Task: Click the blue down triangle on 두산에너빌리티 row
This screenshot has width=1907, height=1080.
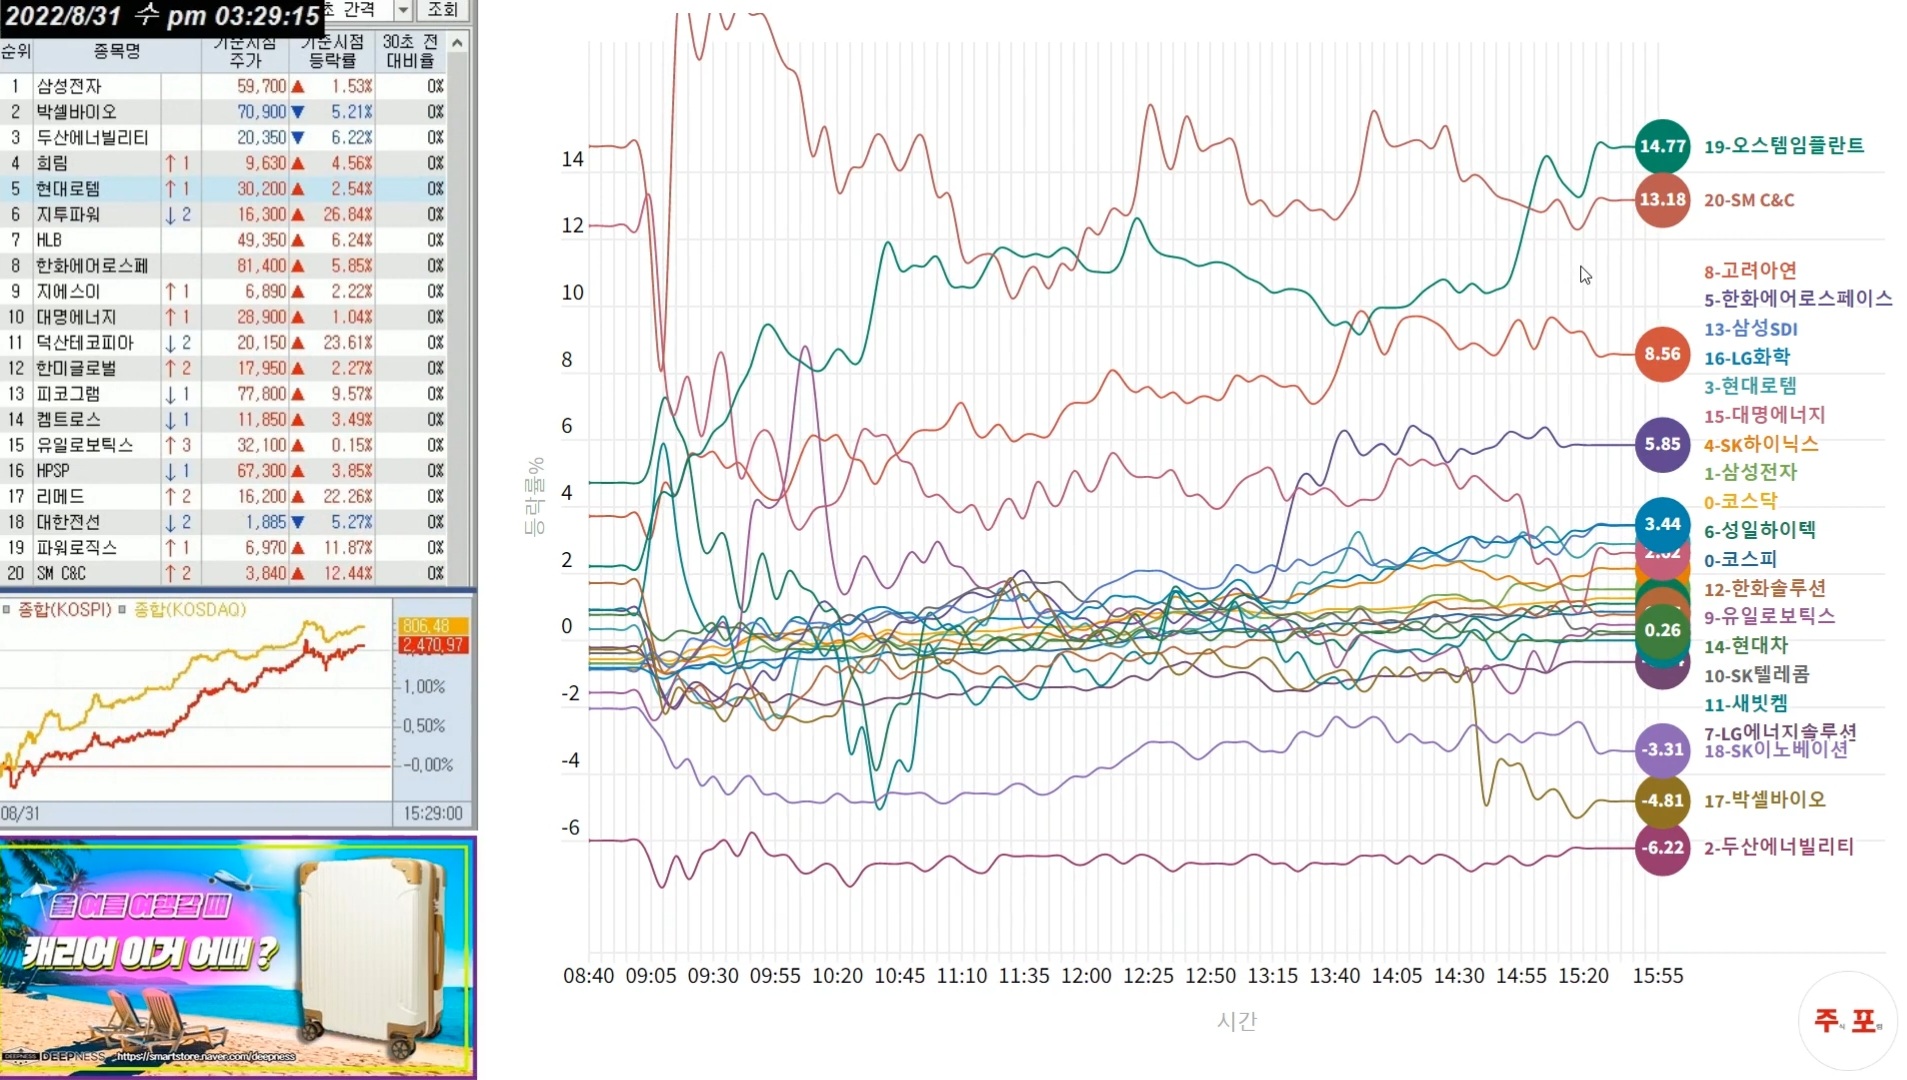Action: (297, 138)
